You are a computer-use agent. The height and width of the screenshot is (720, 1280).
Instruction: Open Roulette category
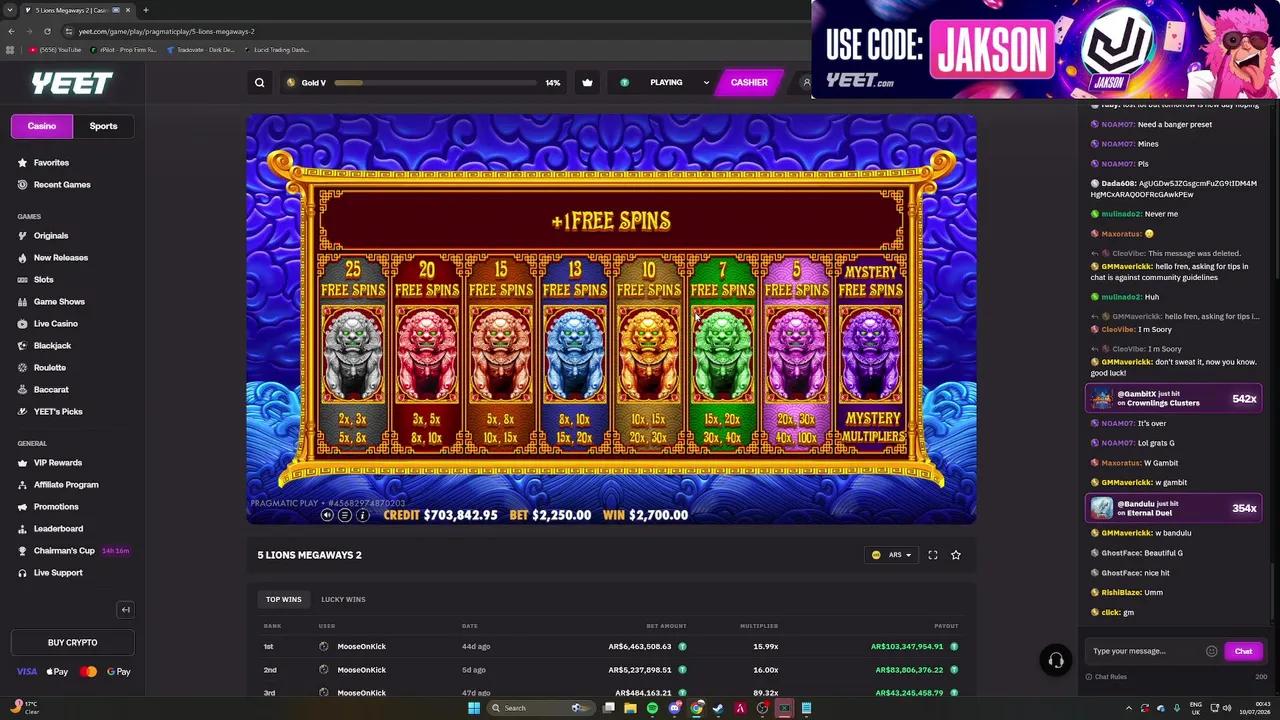tap(50, 367)
